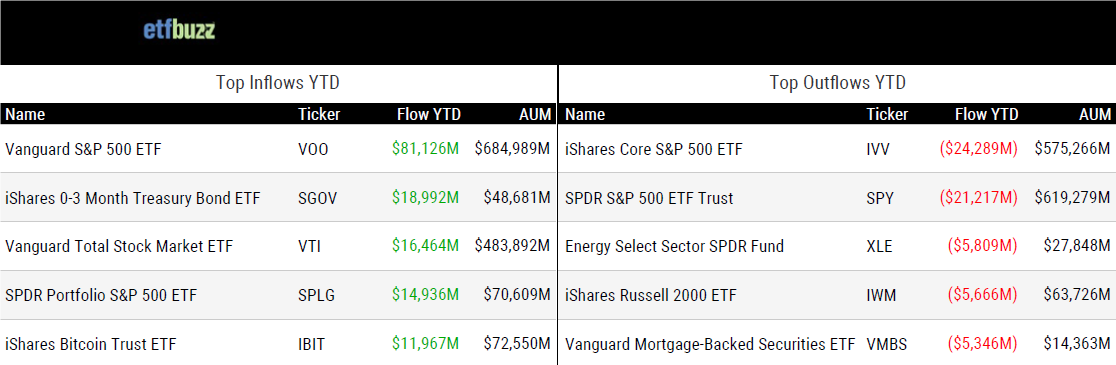The image size is (1116, 365).
Task: Sort inflows by the Flow YTD column header
Action: tap(429, 115)
